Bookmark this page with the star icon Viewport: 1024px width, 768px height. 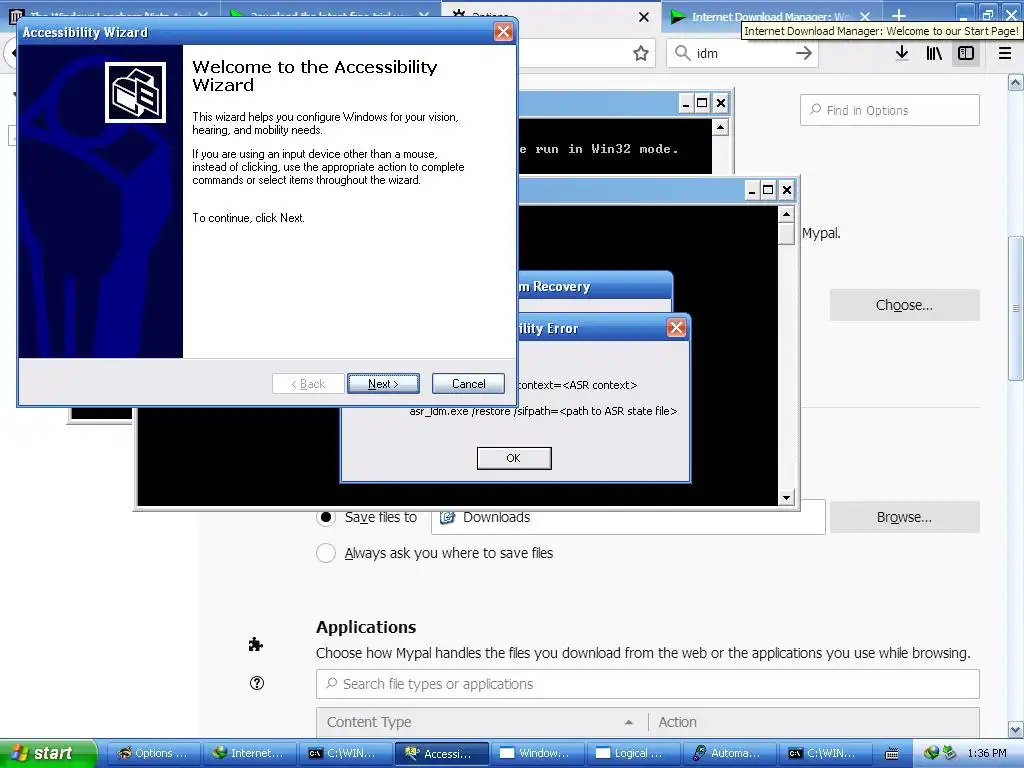641,54
